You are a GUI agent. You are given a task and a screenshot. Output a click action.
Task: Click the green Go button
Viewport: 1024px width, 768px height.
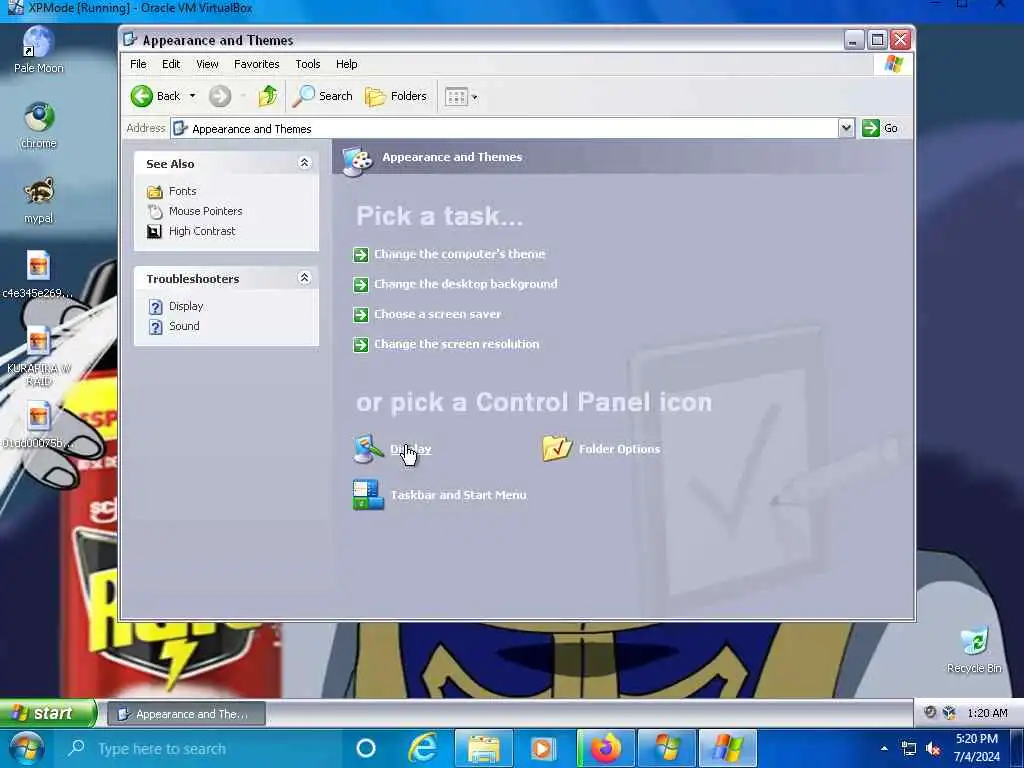[880, 128]
